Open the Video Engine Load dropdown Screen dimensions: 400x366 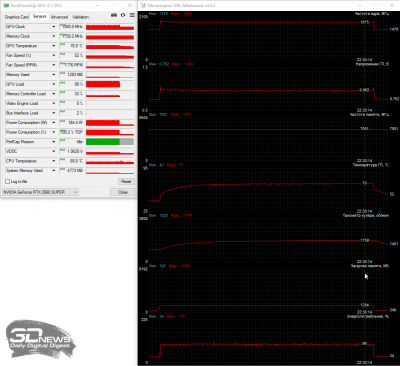54,103
